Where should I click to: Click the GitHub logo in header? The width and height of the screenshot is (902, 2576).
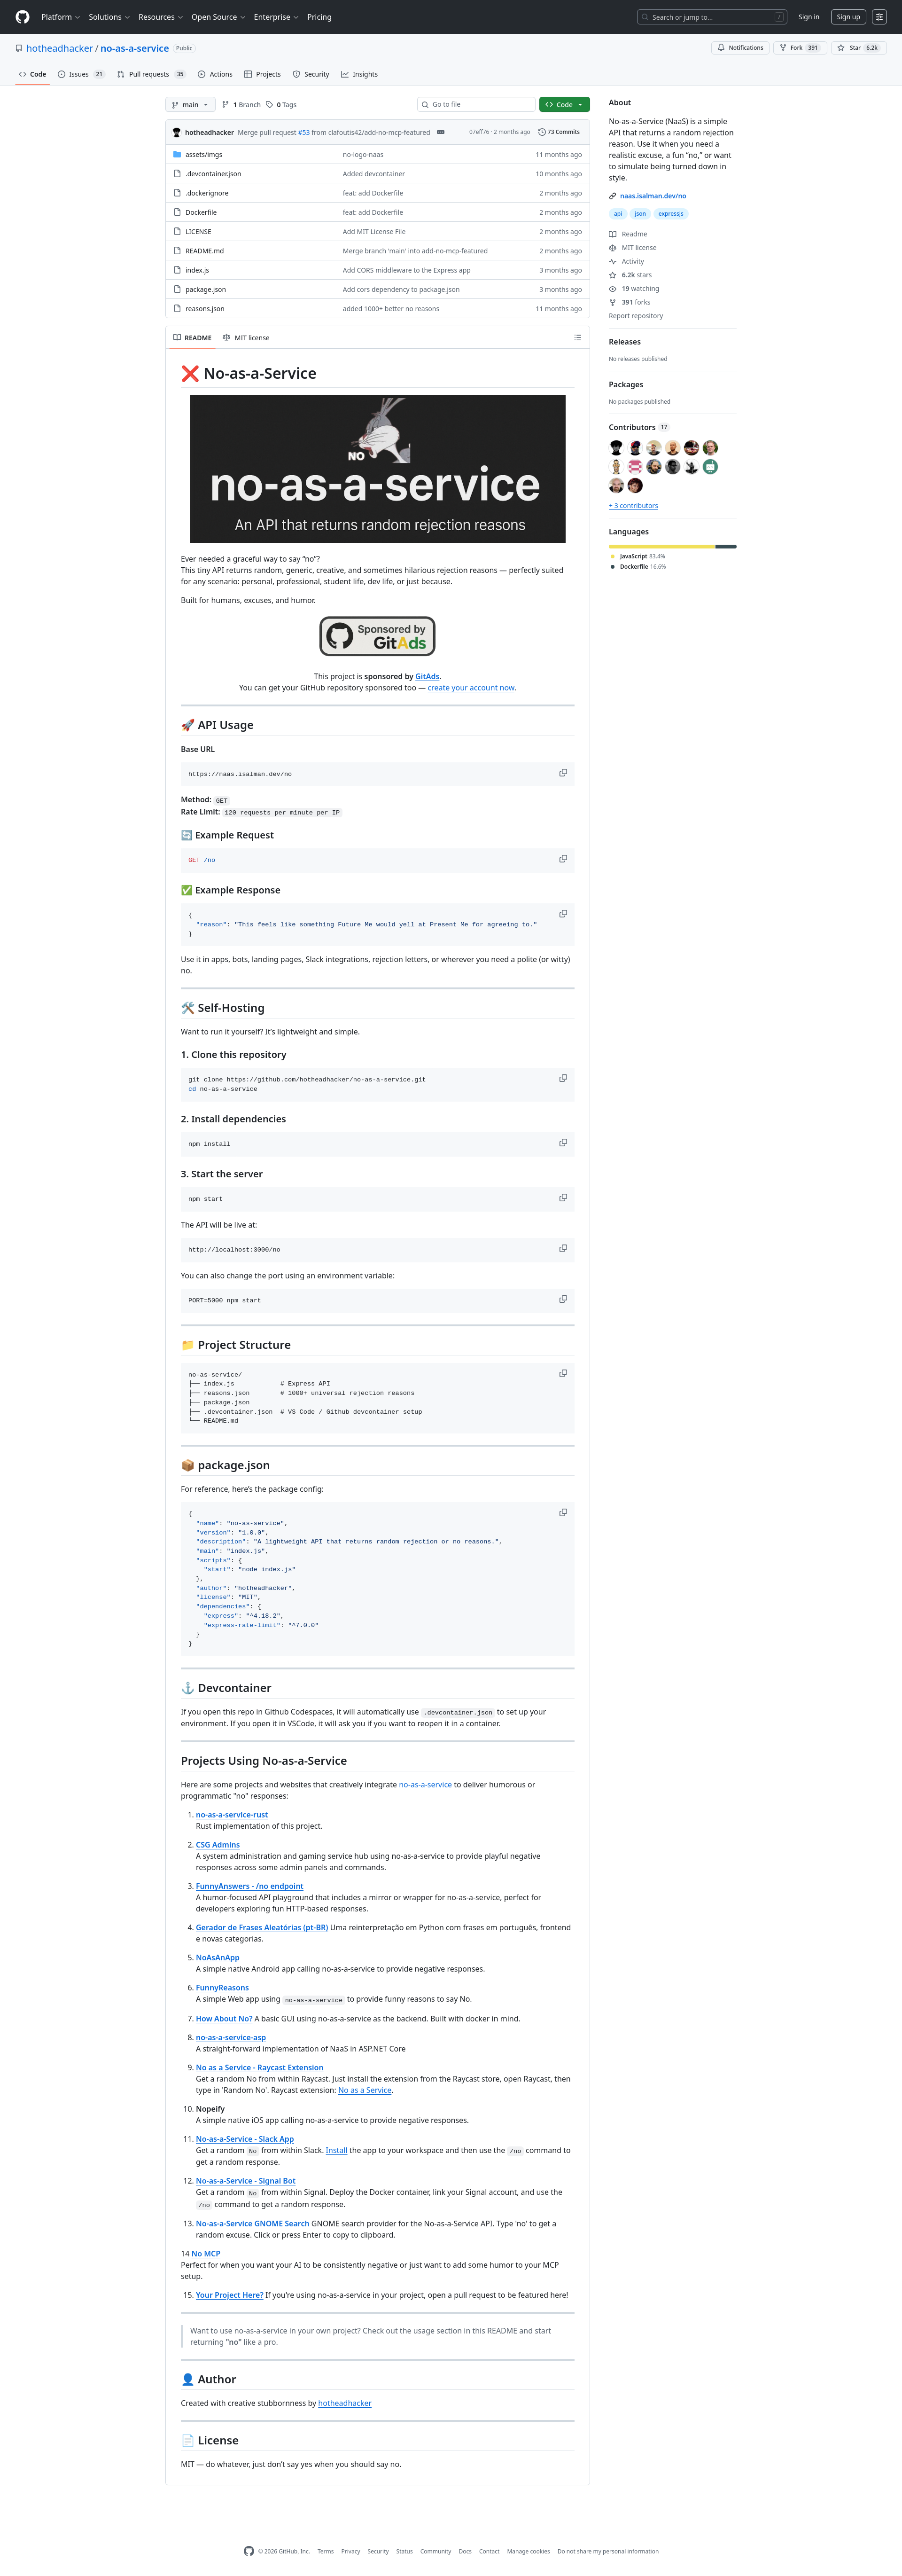(22, 17)
